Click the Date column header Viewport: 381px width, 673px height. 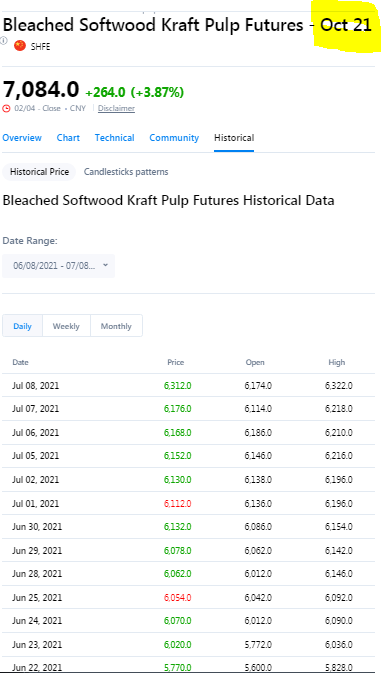point(20,362)
